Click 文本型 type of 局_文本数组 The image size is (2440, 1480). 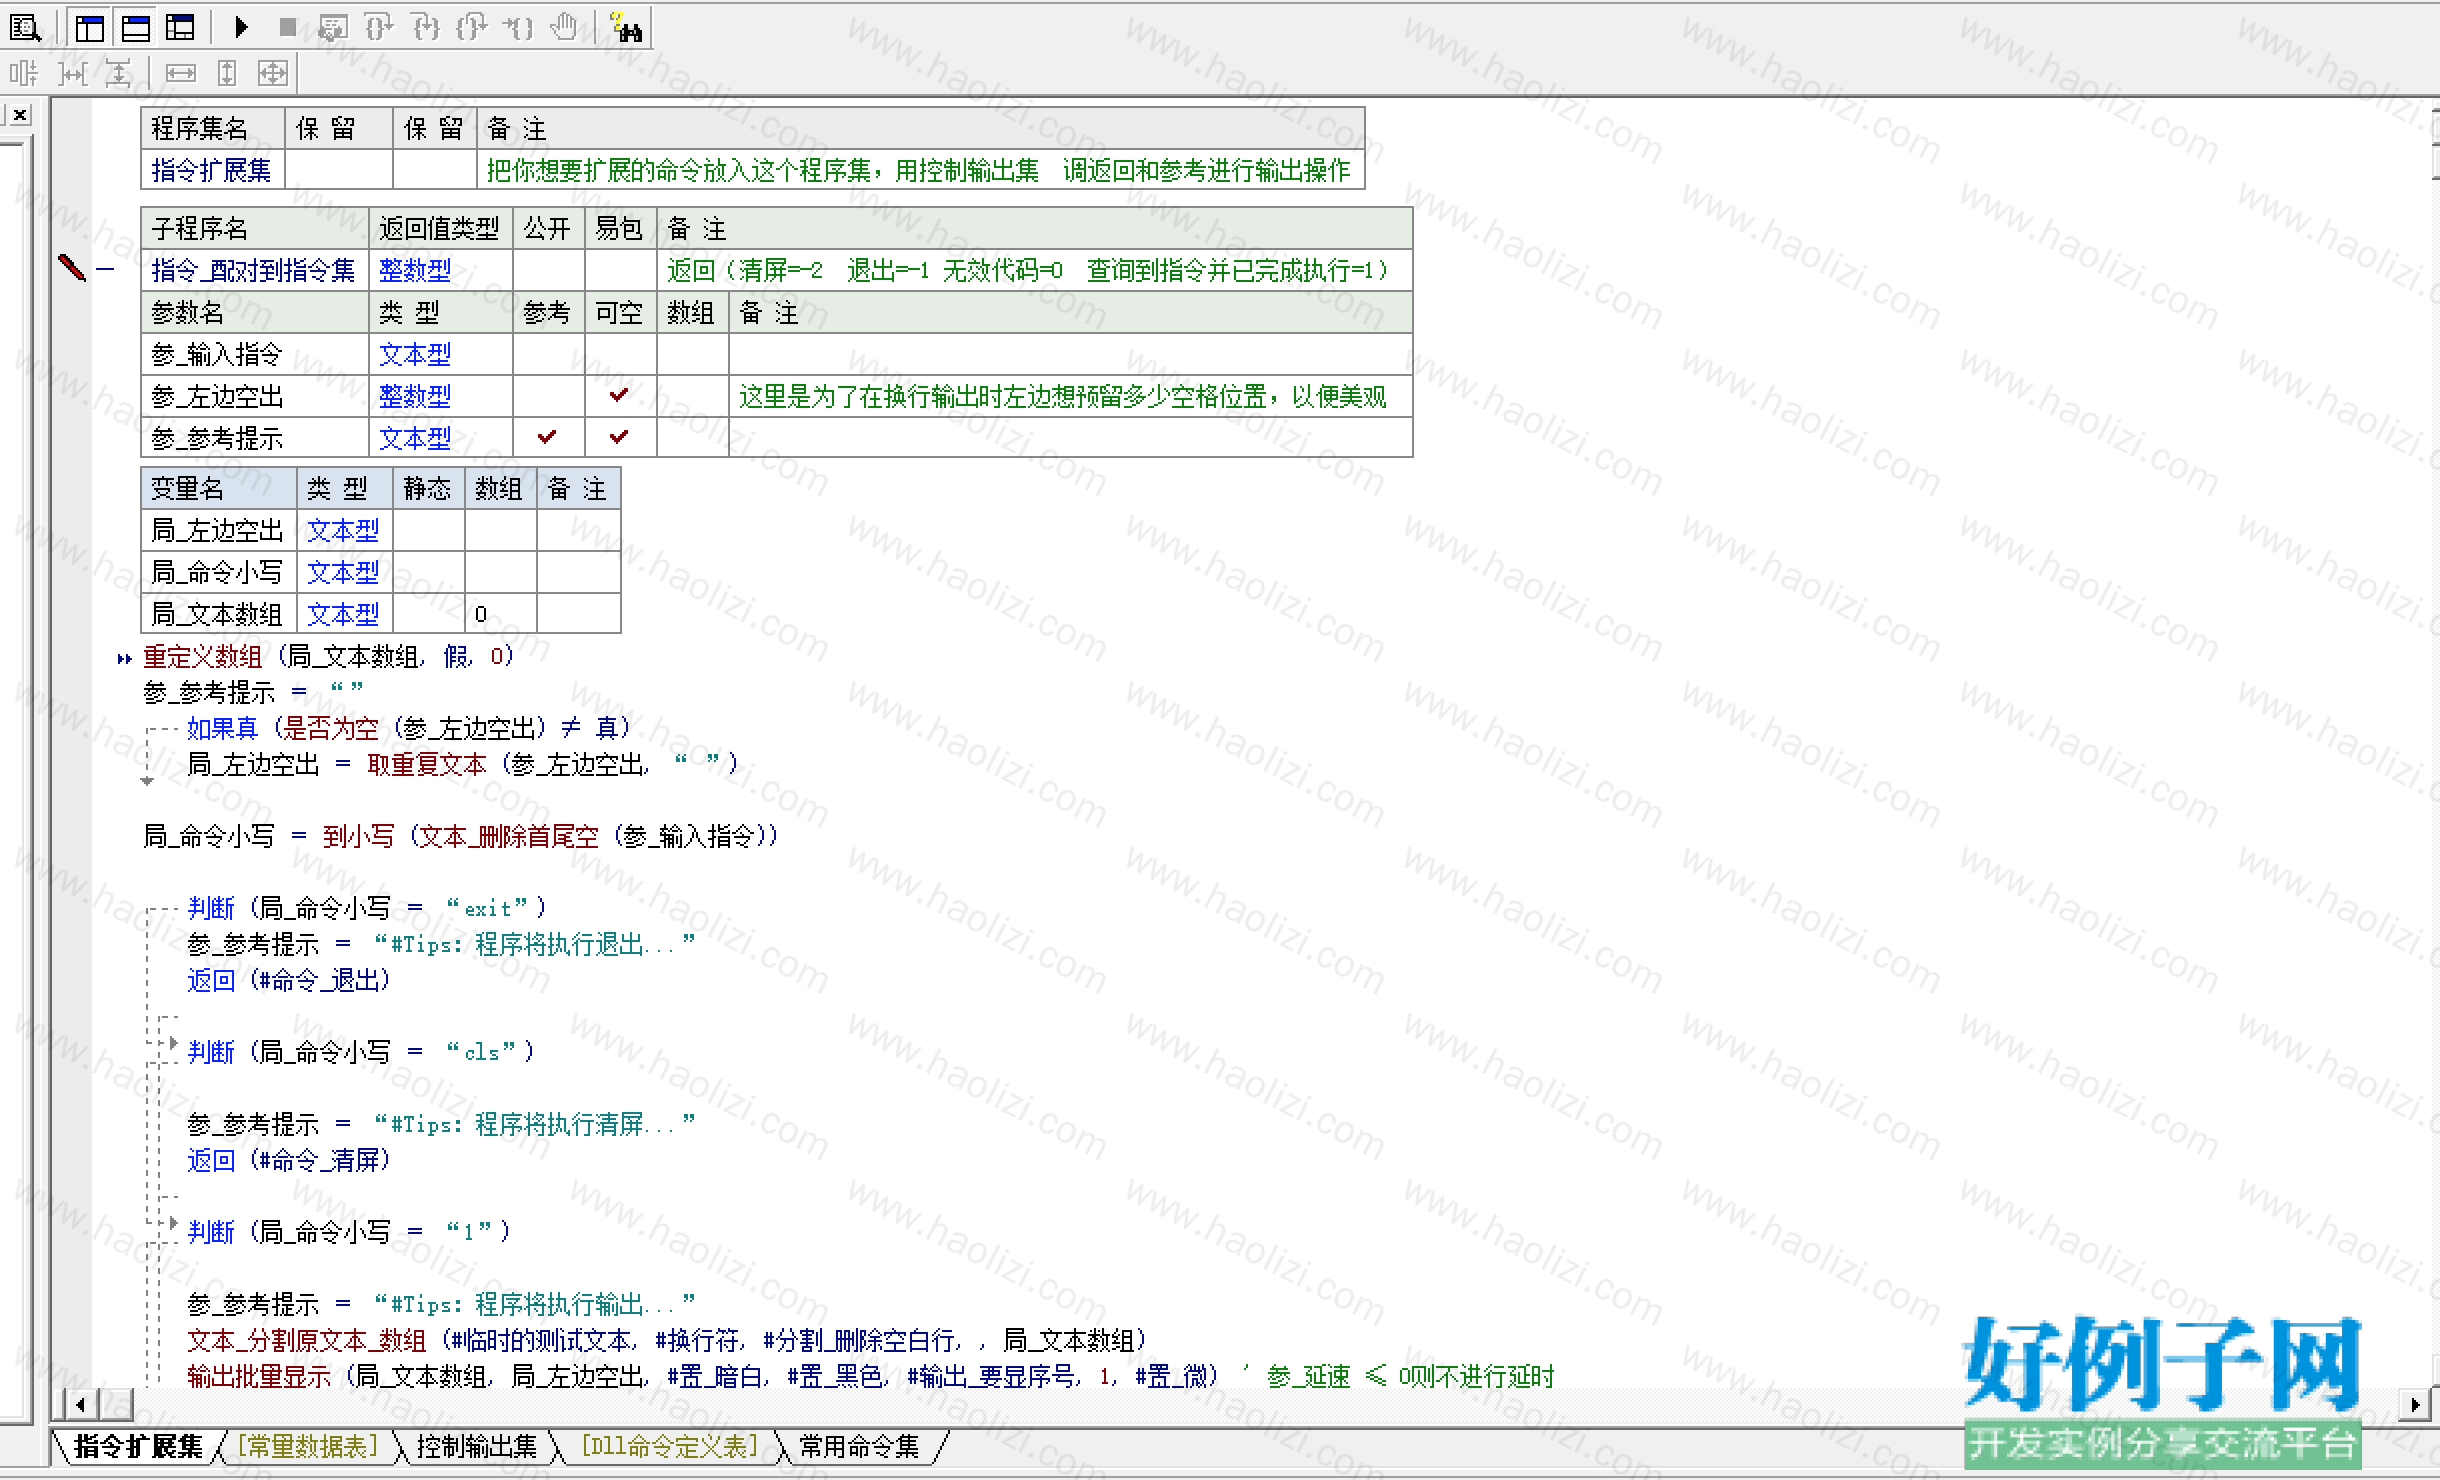[343, 614]
